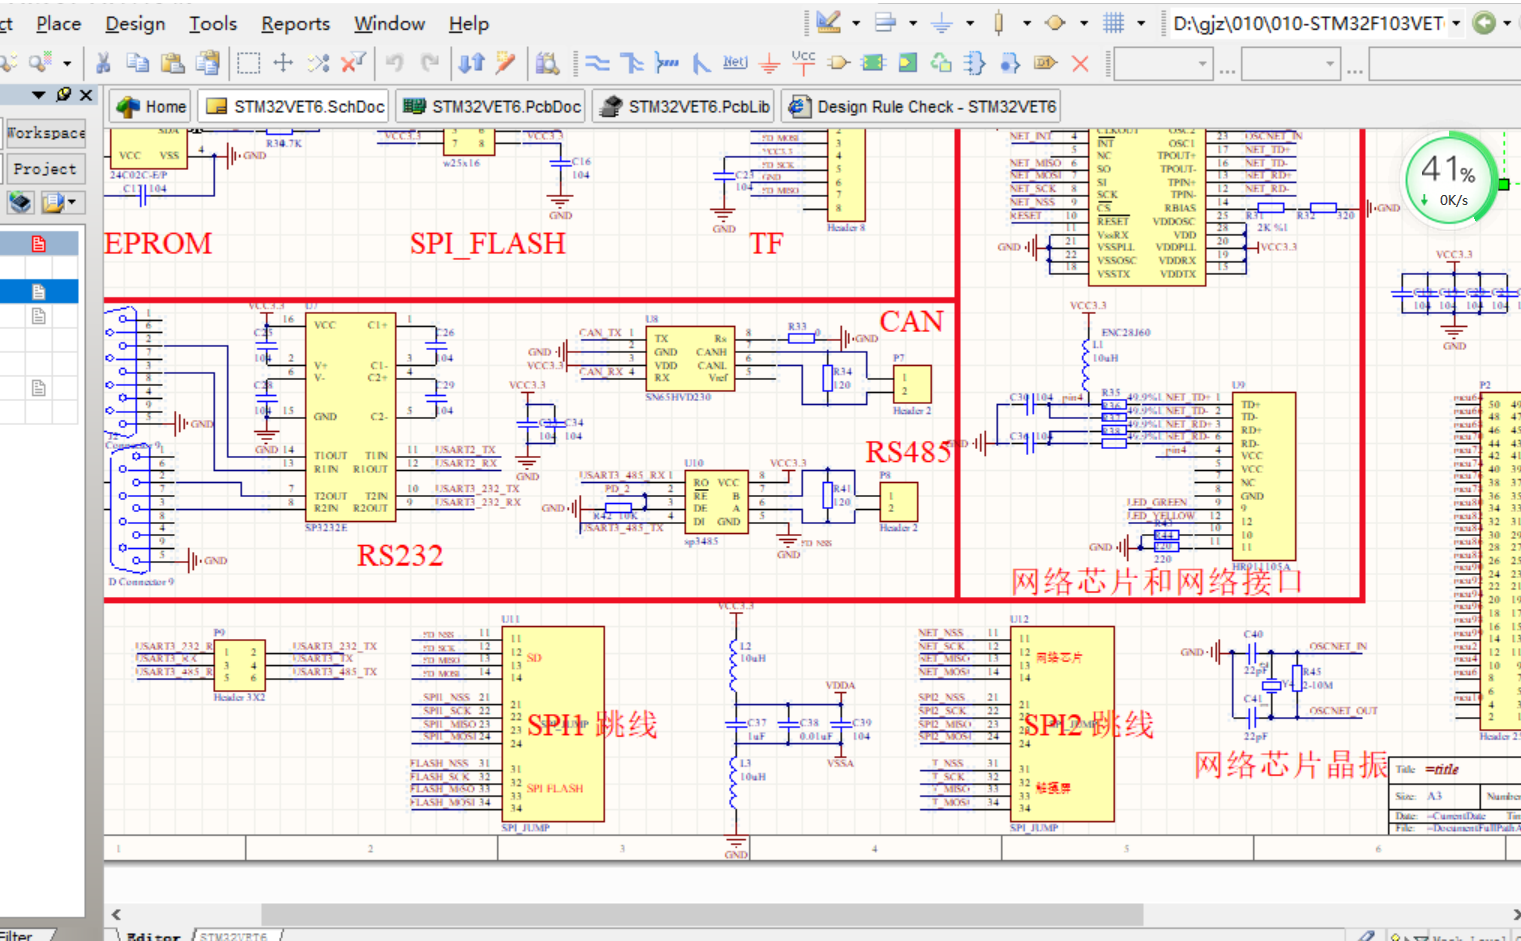Click the Rubber Stamp paste icon
Viewport: 1521px width, 941px height.
[207, 64]
